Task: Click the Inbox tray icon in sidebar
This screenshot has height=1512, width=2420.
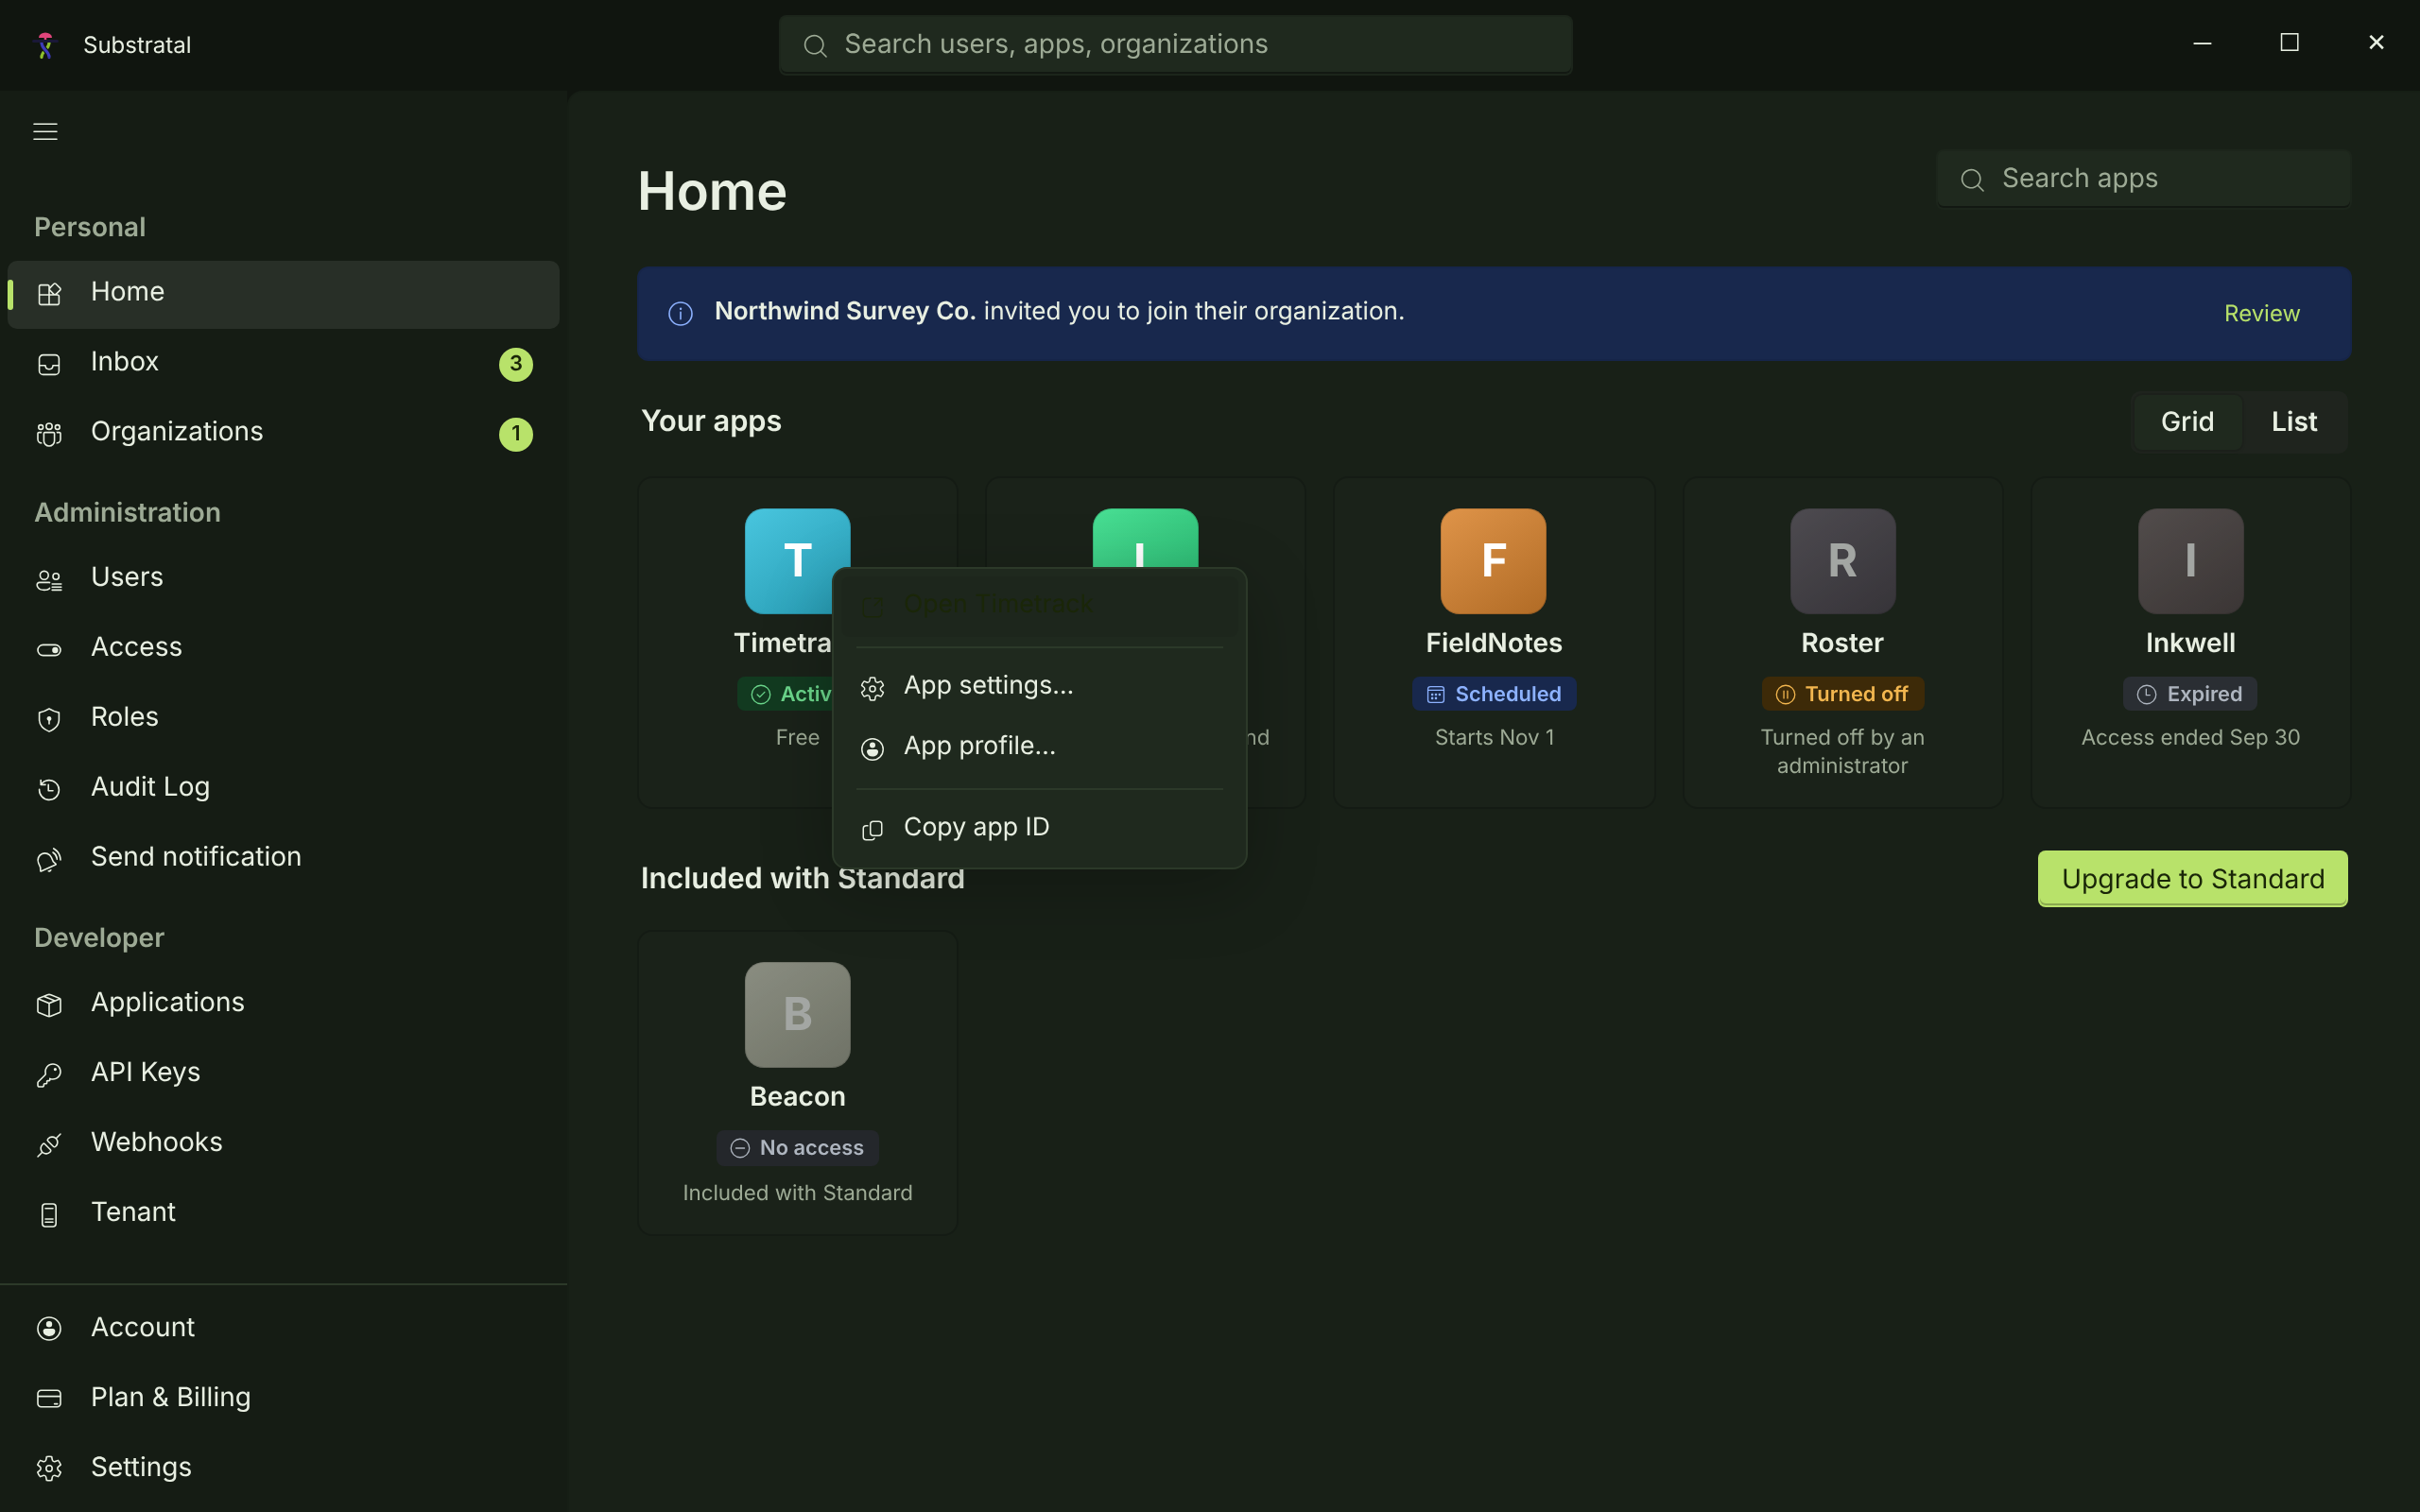Action: point(49,364)
